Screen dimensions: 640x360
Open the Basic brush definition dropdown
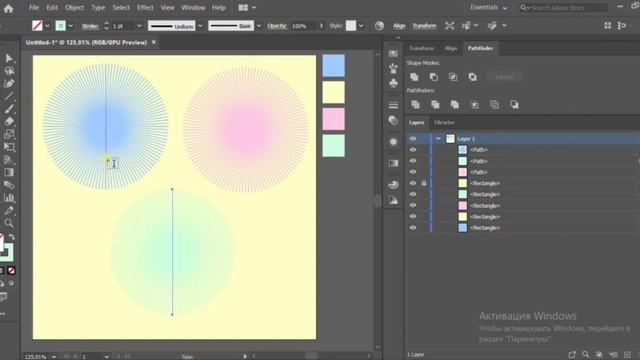click(x=259, y=26)
